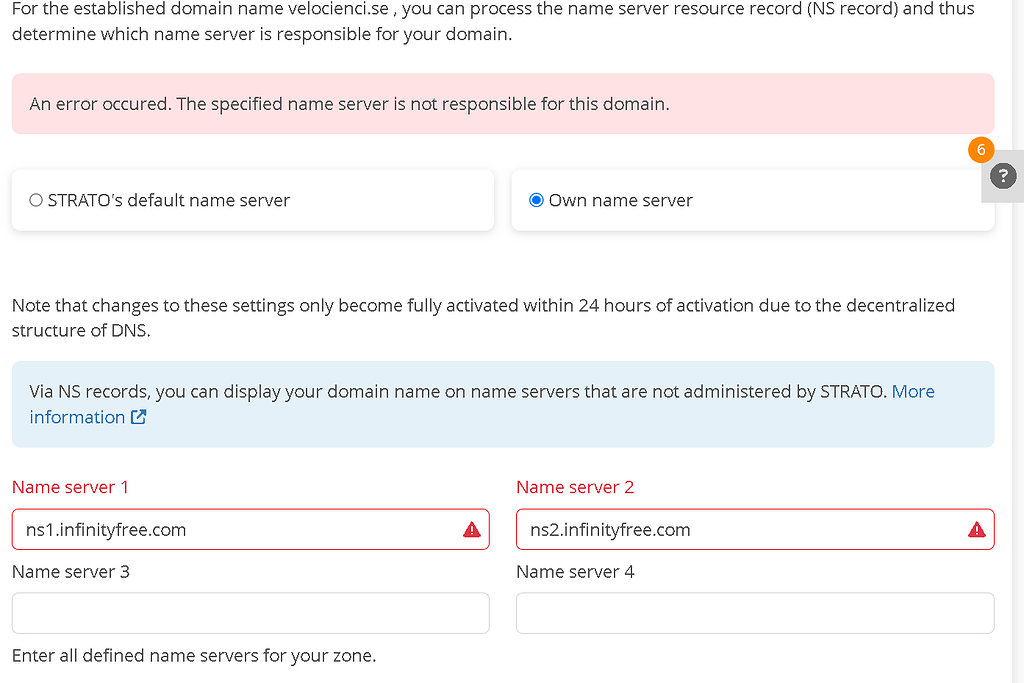Click the 'Enter all defined name servers' hint
This screenshot has width=1024, height=683.
tap(194, 656)
